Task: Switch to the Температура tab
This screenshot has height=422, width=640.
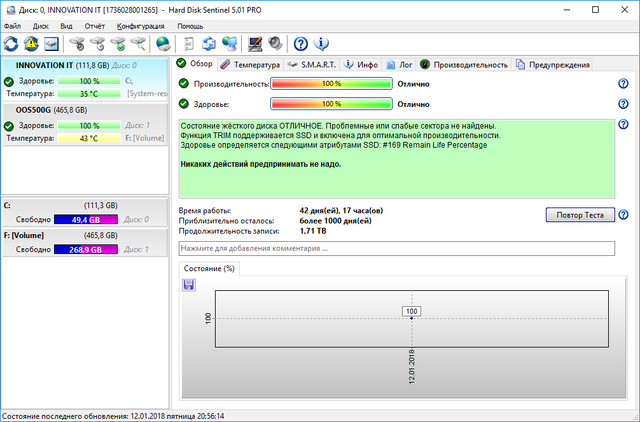Action: coord(250,64)
